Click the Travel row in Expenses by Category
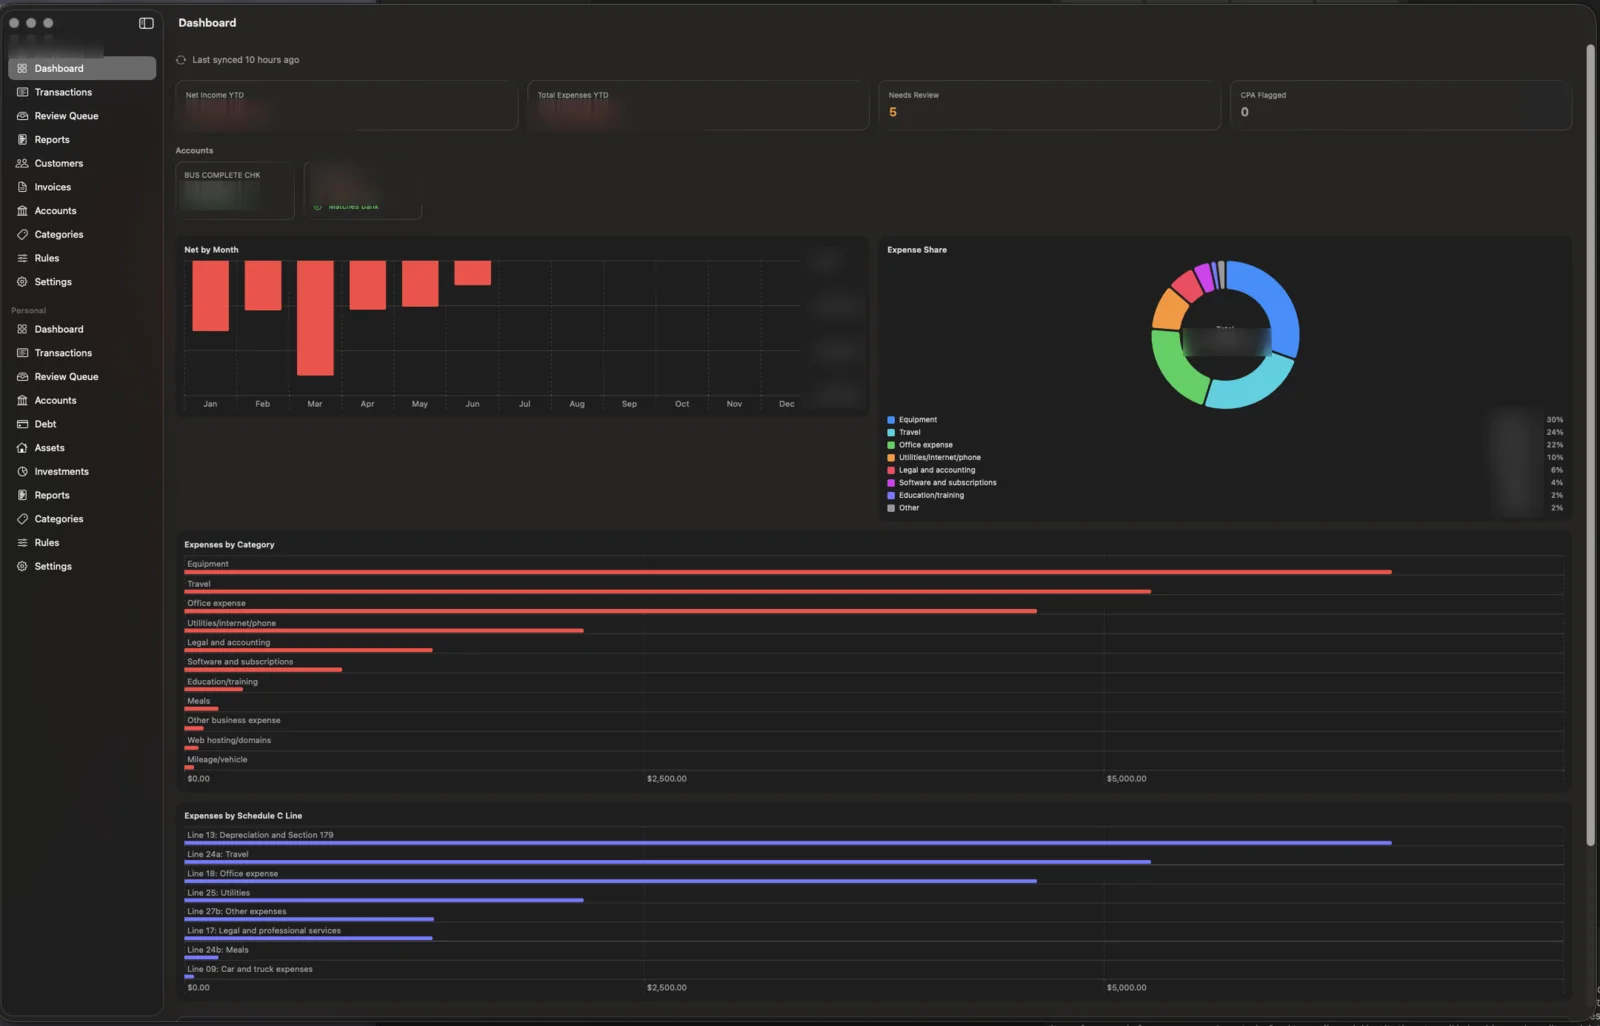 click(874, 587)
